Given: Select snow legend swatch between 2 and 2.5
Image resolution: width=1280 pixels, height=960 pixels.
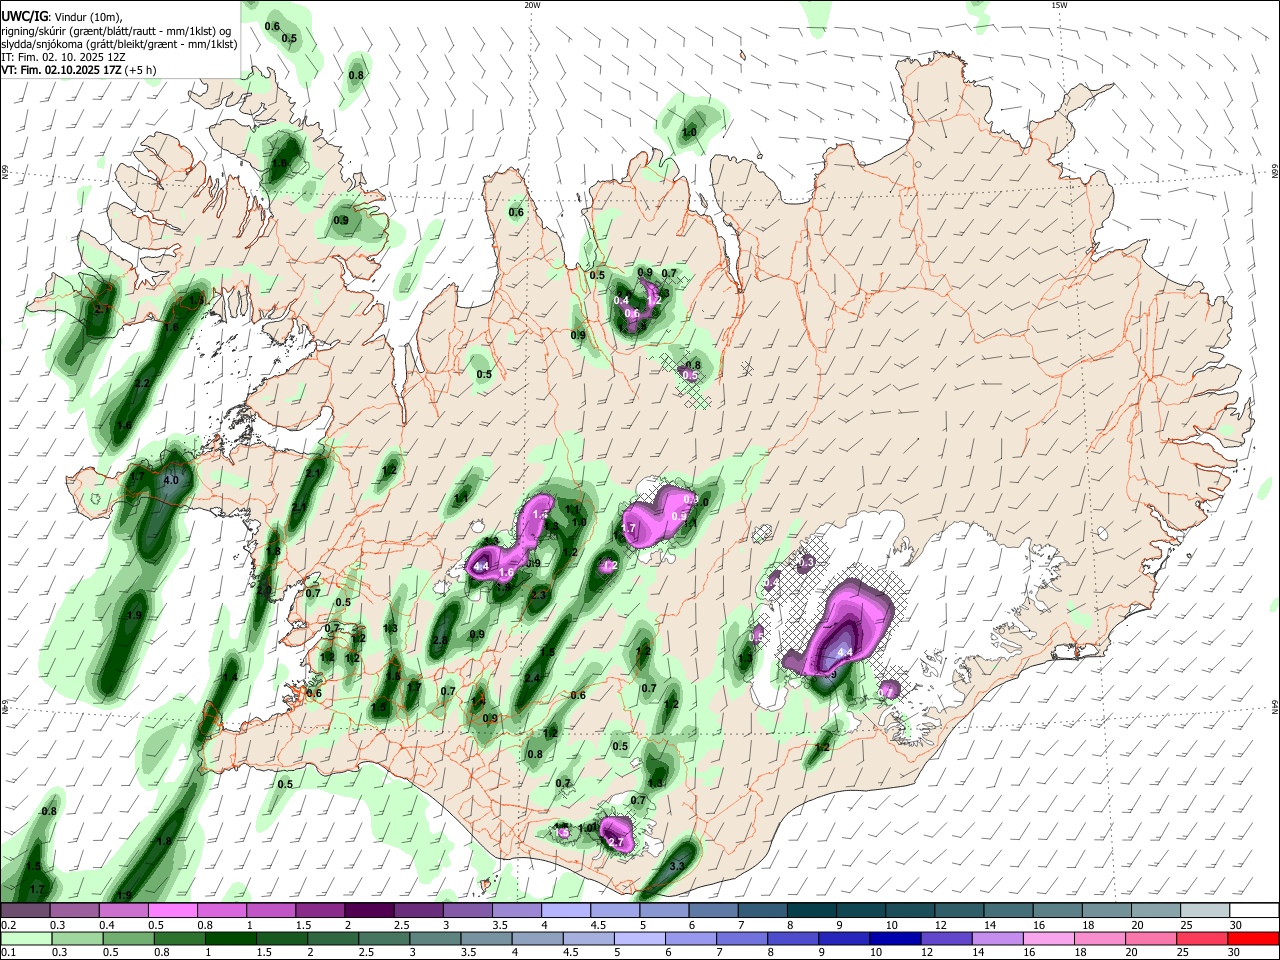Looking at the screenshot, I should pos(369,911).
